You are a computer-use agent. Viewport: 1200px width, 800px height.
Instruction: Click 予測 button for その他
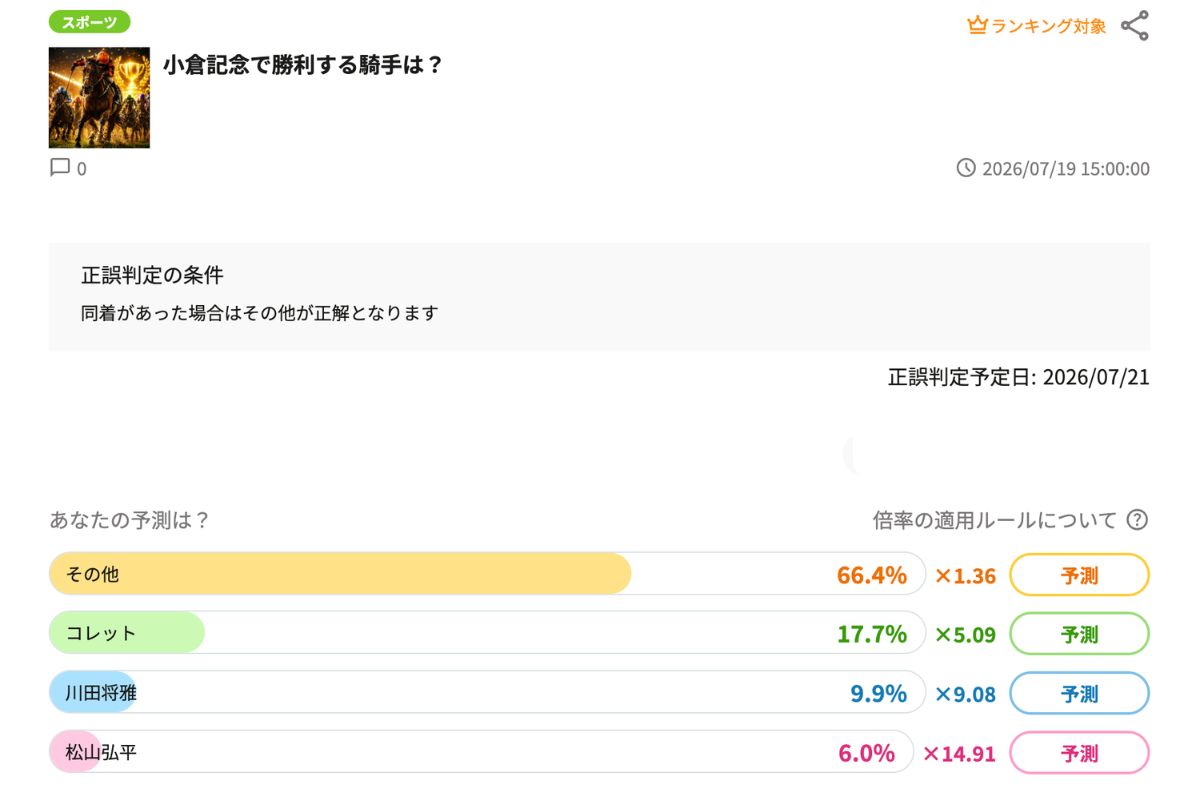click(x=1079, y=575)
